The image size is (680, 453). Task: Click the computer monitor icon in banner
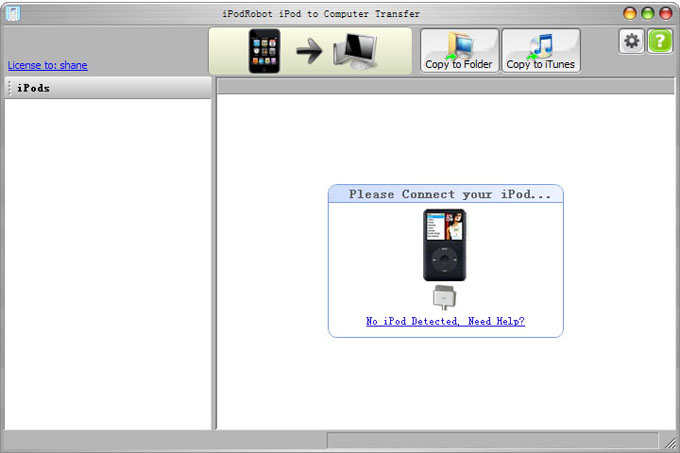tap(355, 52)
